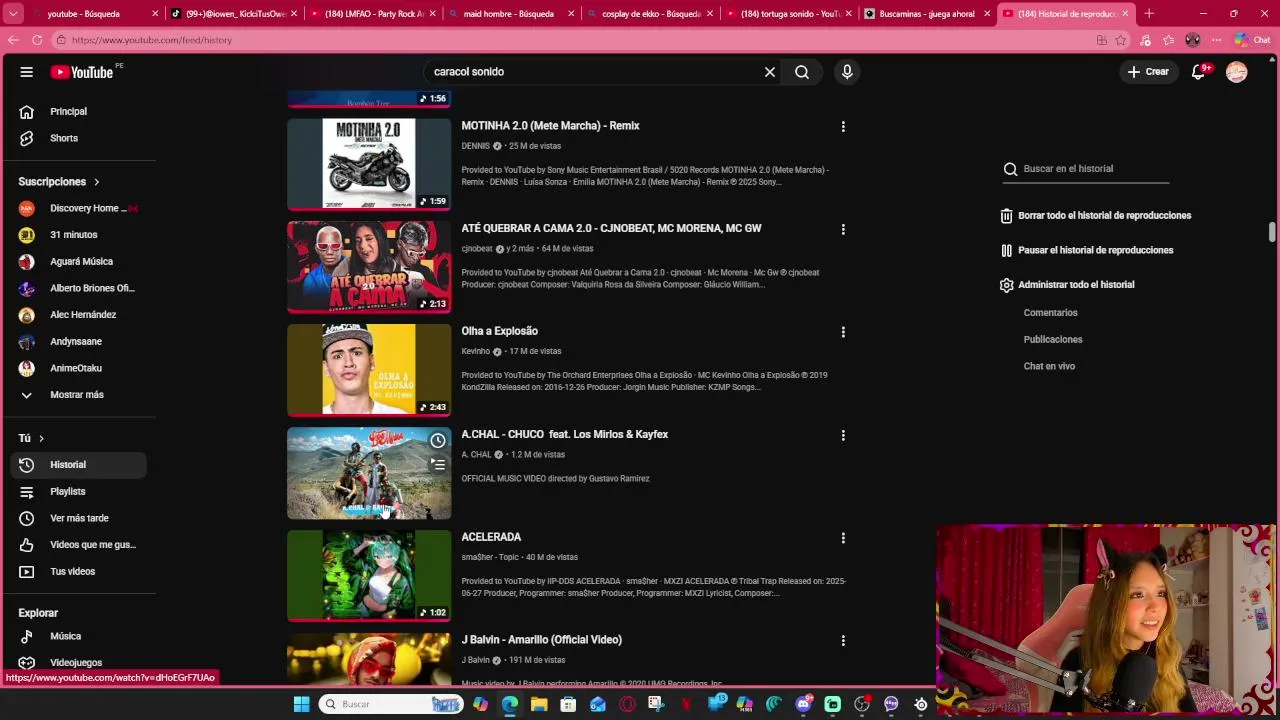
Task: Open options for J Balvin Amarillo video
Action: (x=843, y=640)
